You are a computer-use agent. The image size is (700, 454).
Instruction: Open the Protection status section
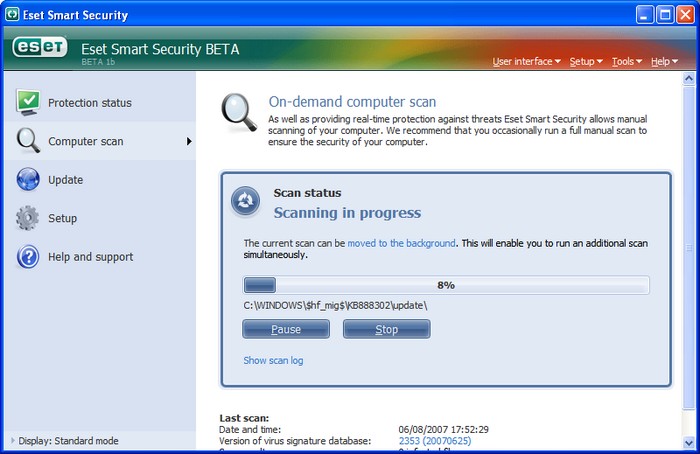(x=100, y=103)
